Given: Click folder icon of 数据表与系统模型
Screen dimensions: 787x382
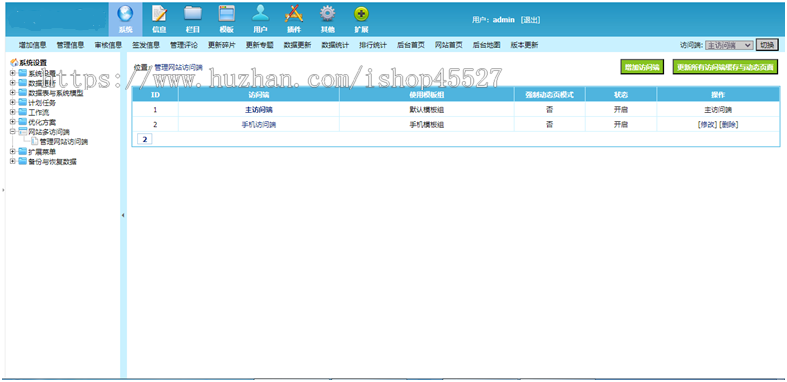Looking at the screenshot, I should tap(23, 93).
